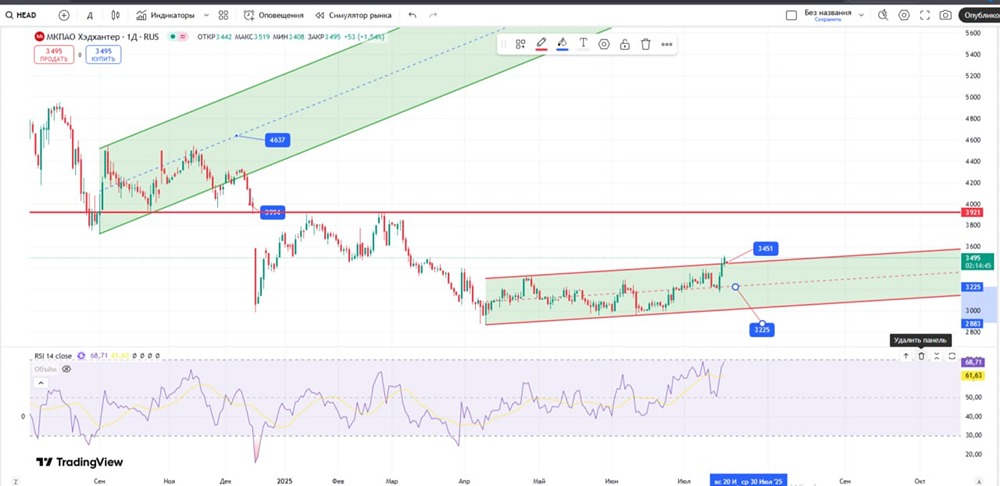
Task: Click the undo arrow in top toolbar
Action: pos(413,15)
